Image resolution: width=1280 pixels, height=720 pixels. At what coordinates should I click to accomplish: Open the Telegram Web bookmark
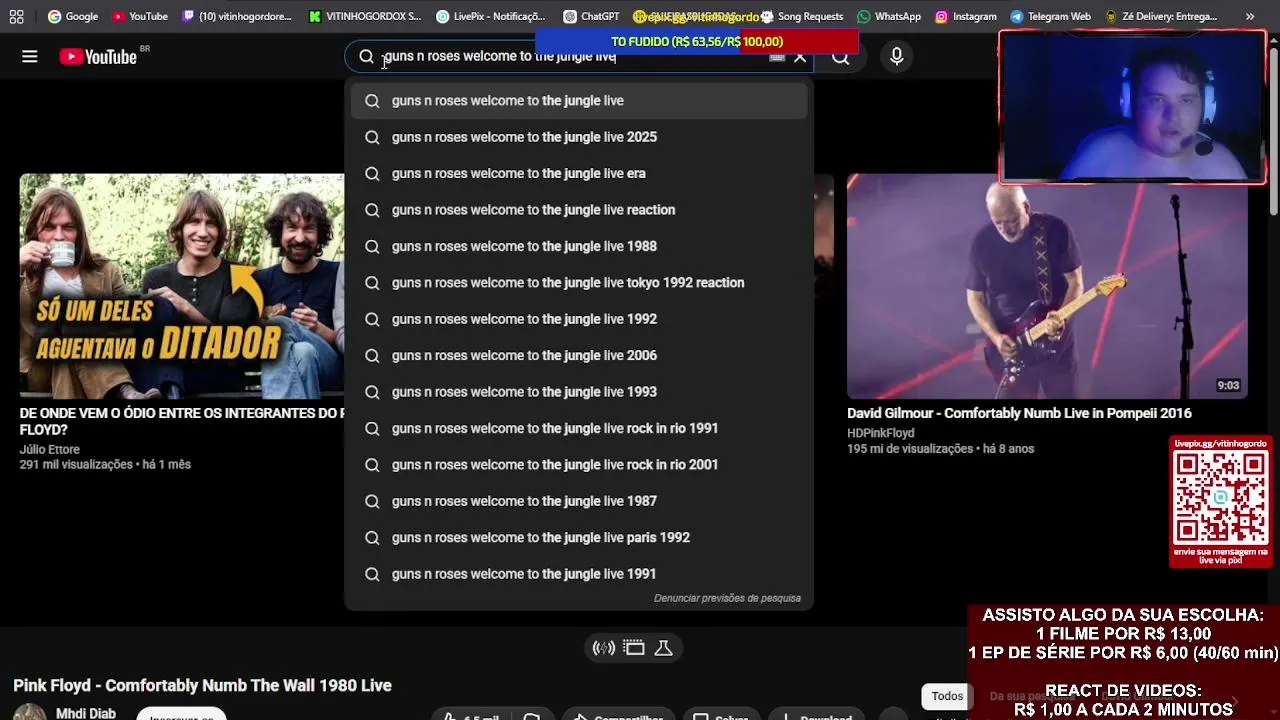(1050, 16)
